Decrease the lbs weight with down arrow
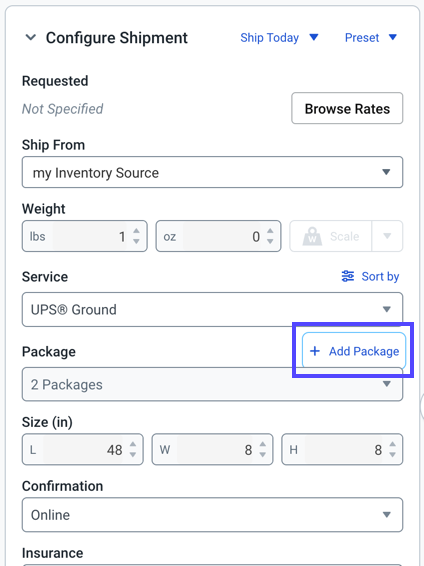The image size is (424, 566). 136,241
